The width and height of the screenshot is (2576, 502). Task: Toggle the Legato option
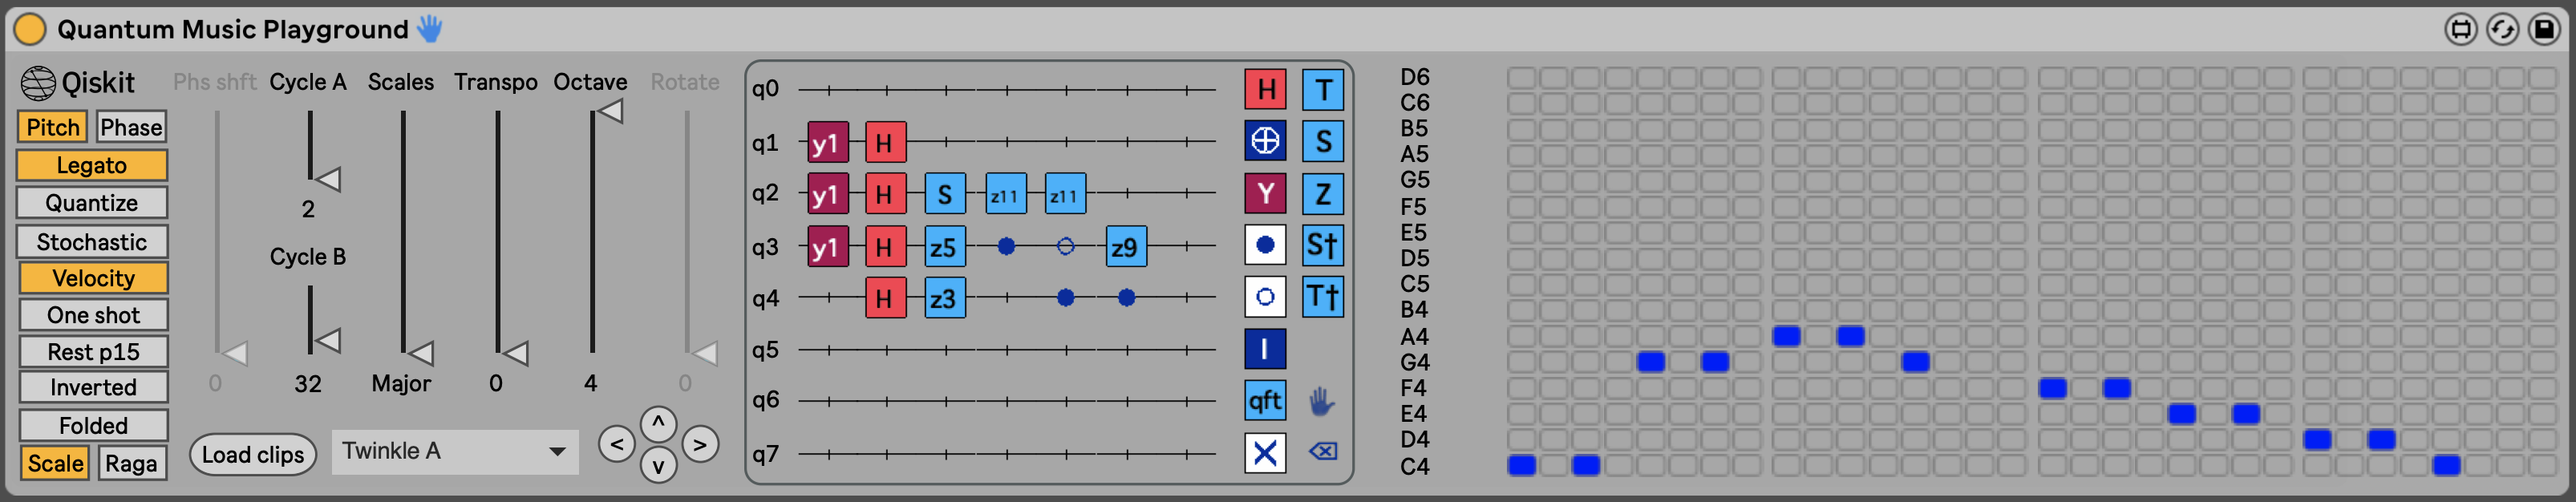[92, 165]
